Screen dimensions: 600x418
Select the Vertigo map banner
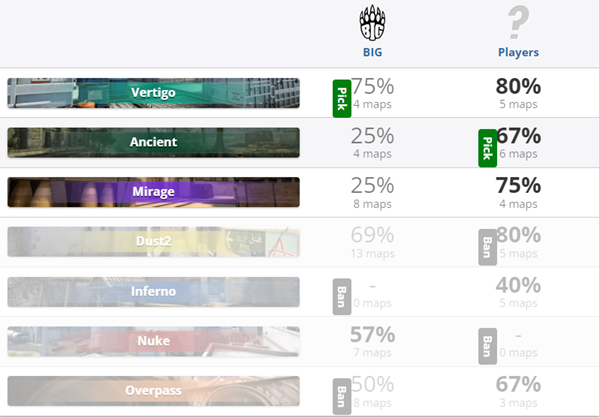(153, 93)
